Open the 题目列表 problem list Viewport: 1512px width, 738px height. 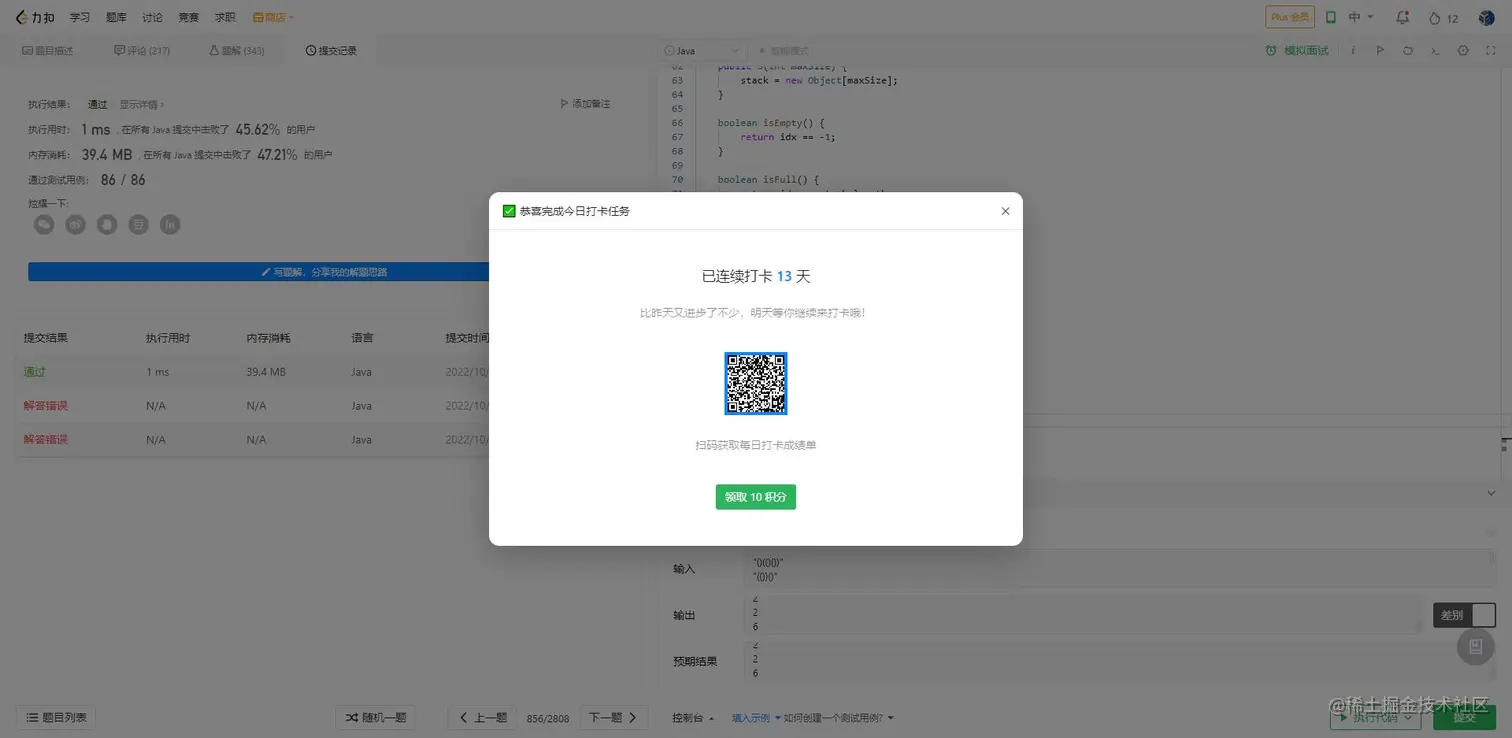tap(55, 717)
